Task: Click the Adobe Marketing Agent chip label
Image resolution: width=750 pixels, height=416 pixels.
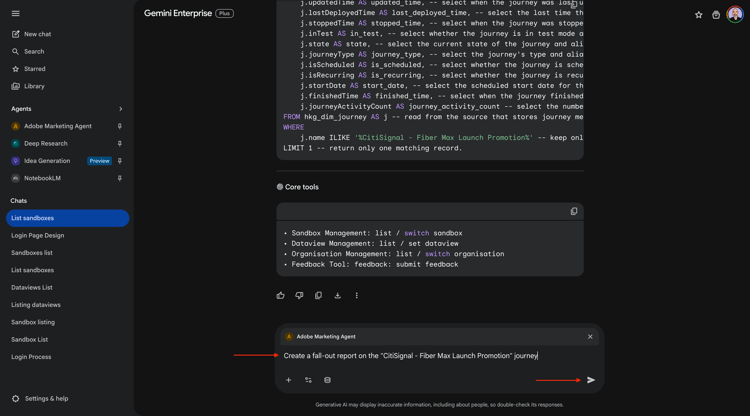Action: (326, 337)
